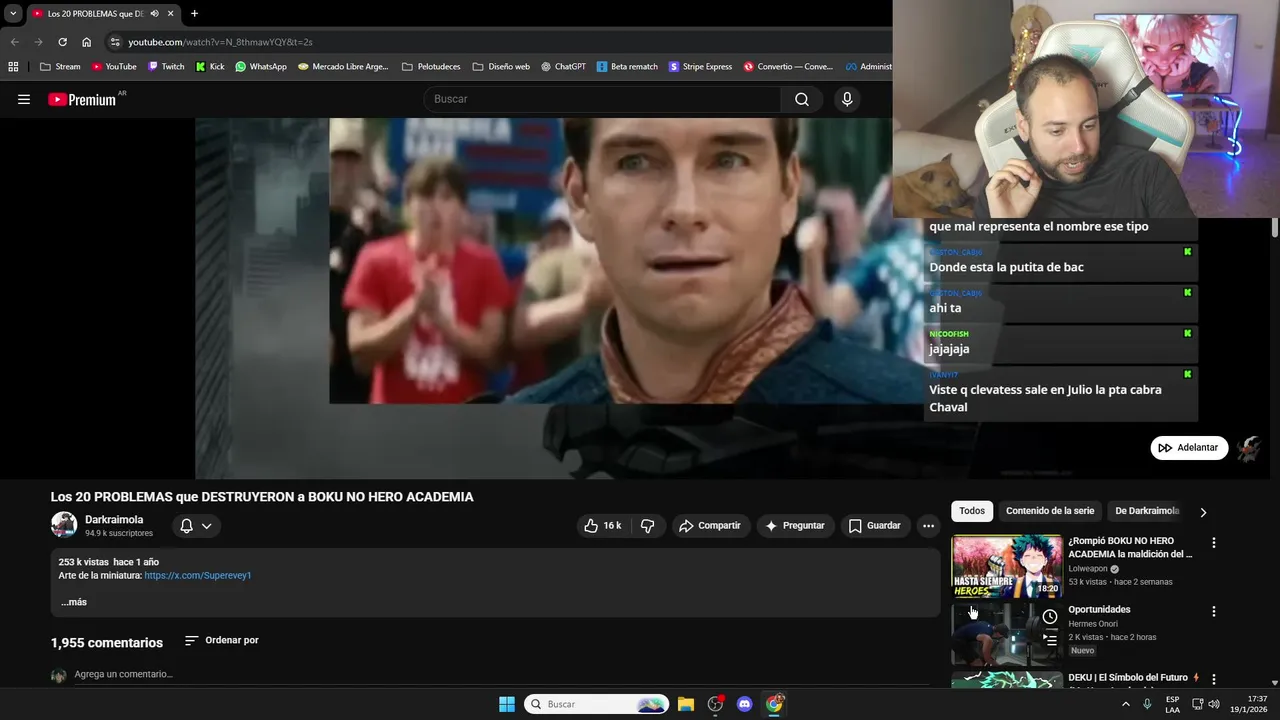Open File Explorer from taskbar
The height and width of the screenshot is (720, 1280).
(686, 704)
